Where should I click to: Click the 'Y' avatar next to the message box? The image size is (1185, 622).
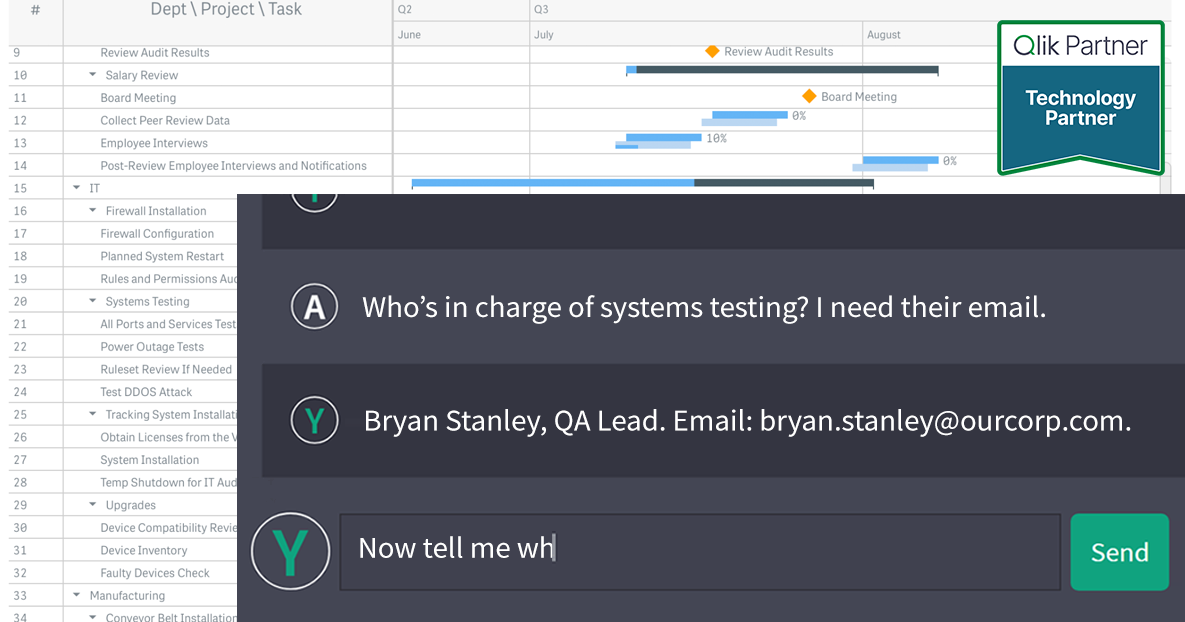[x=290, y=551]
